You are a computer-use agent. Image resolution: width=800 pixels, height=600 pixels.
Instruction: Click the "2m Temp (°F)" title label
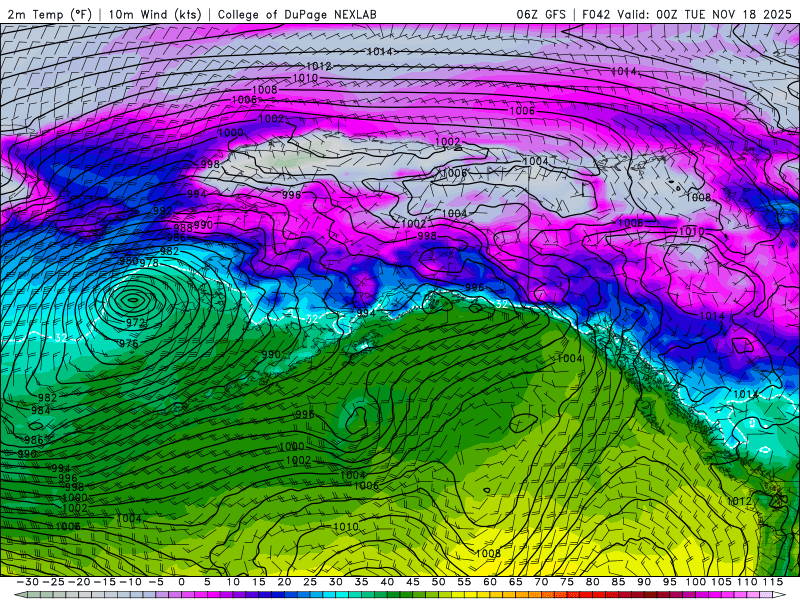[x=50, y=15]
